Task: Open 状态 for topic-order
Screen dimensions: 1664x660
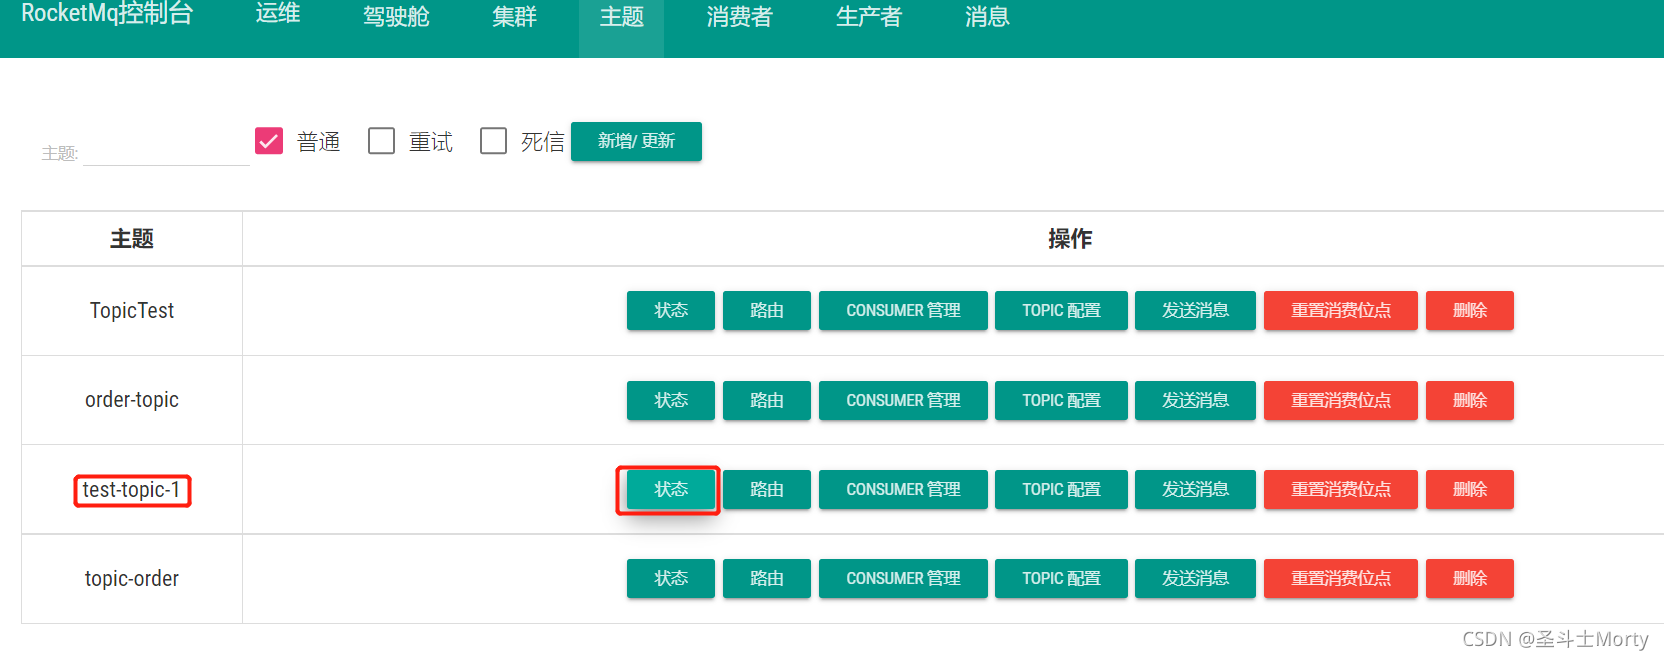Action: click(x=671, y=578)
